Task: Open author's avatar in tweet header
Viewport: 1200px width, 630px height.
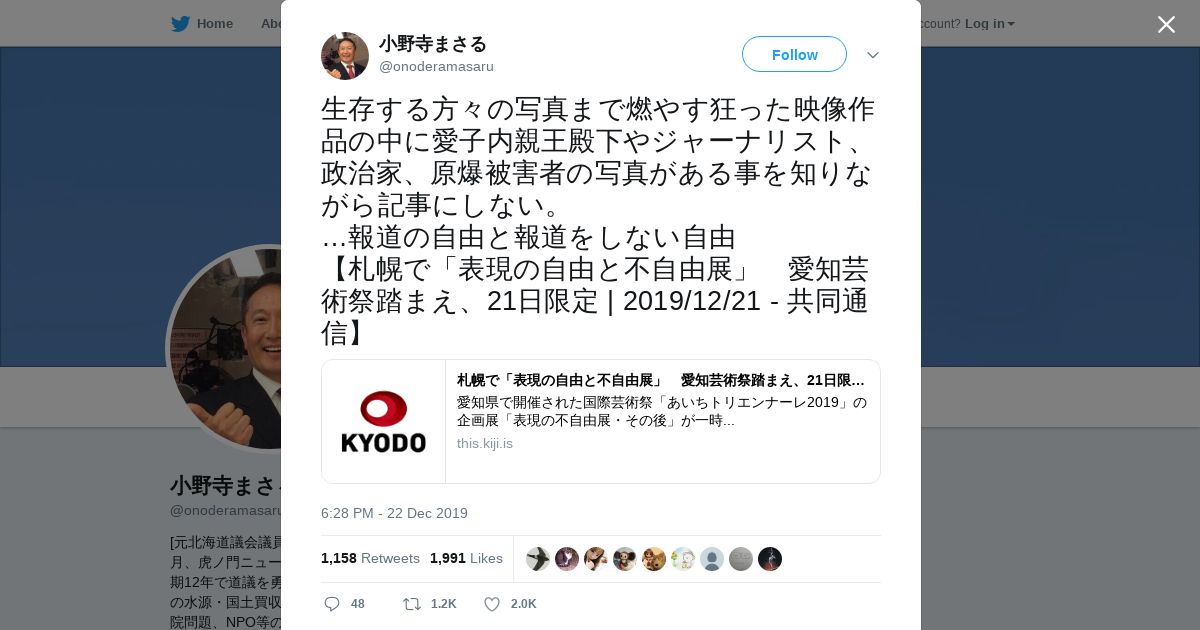Action: [x=345, y=55]
